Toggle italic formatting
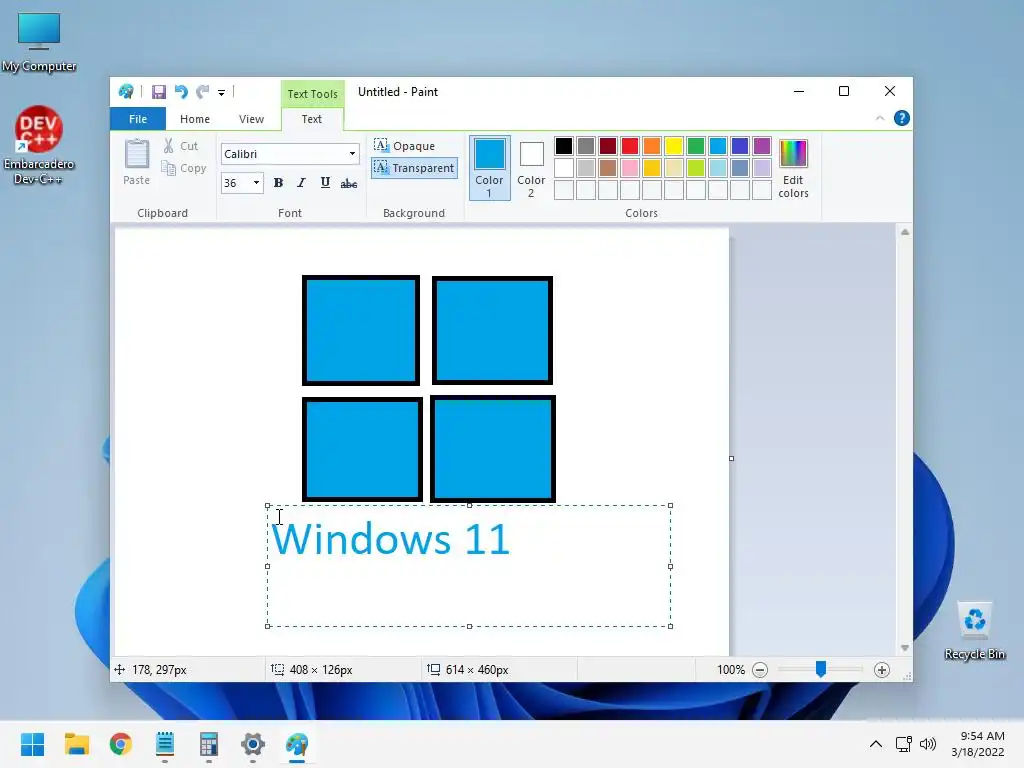This screenshot has width=1024, height=768. tap(301, 183)
